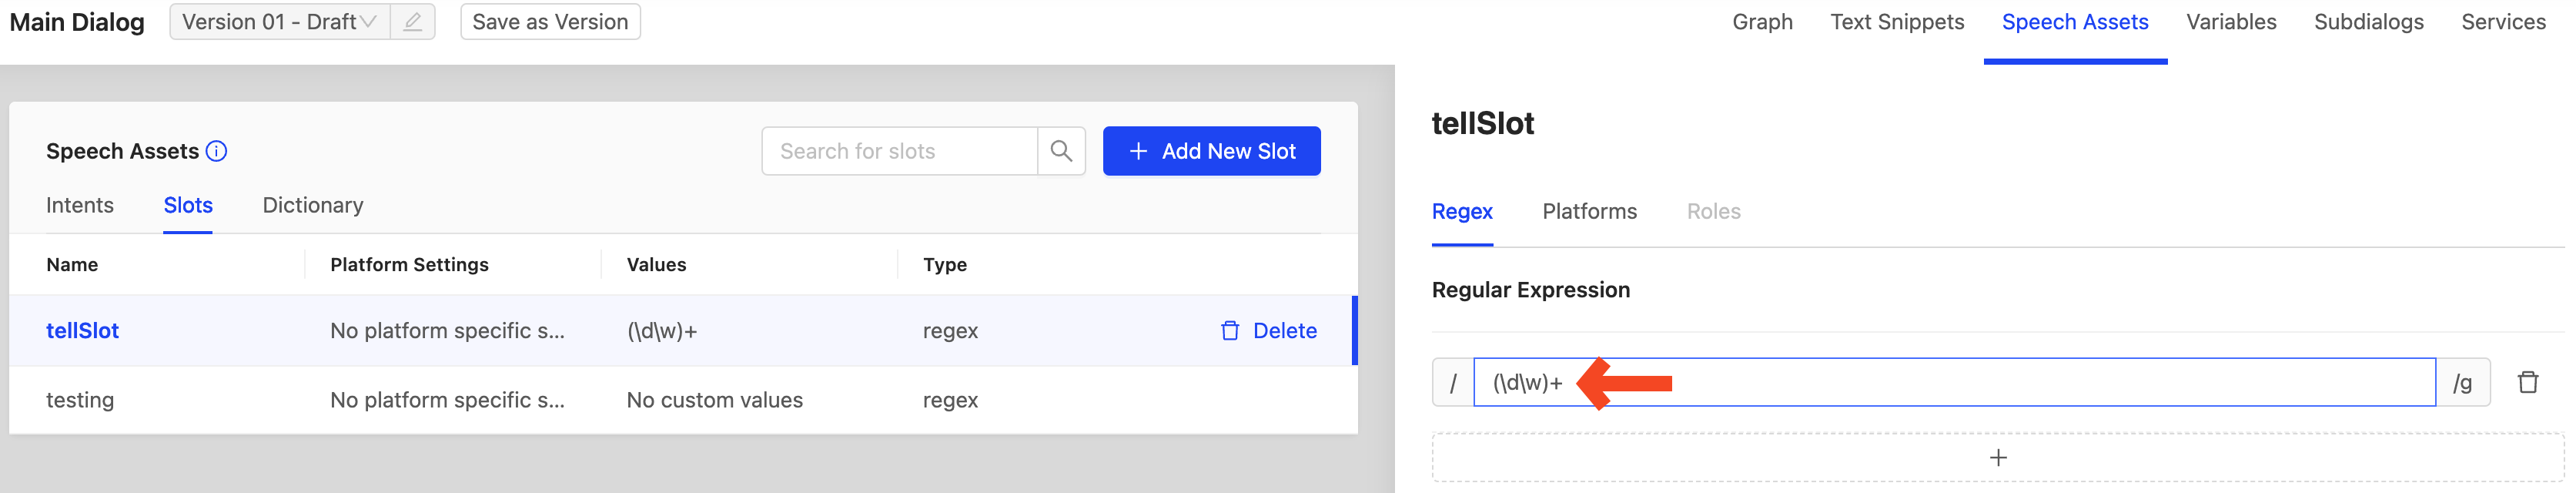
Task: Open Speech Assets info icon
Action: click(x=216, y=151)
